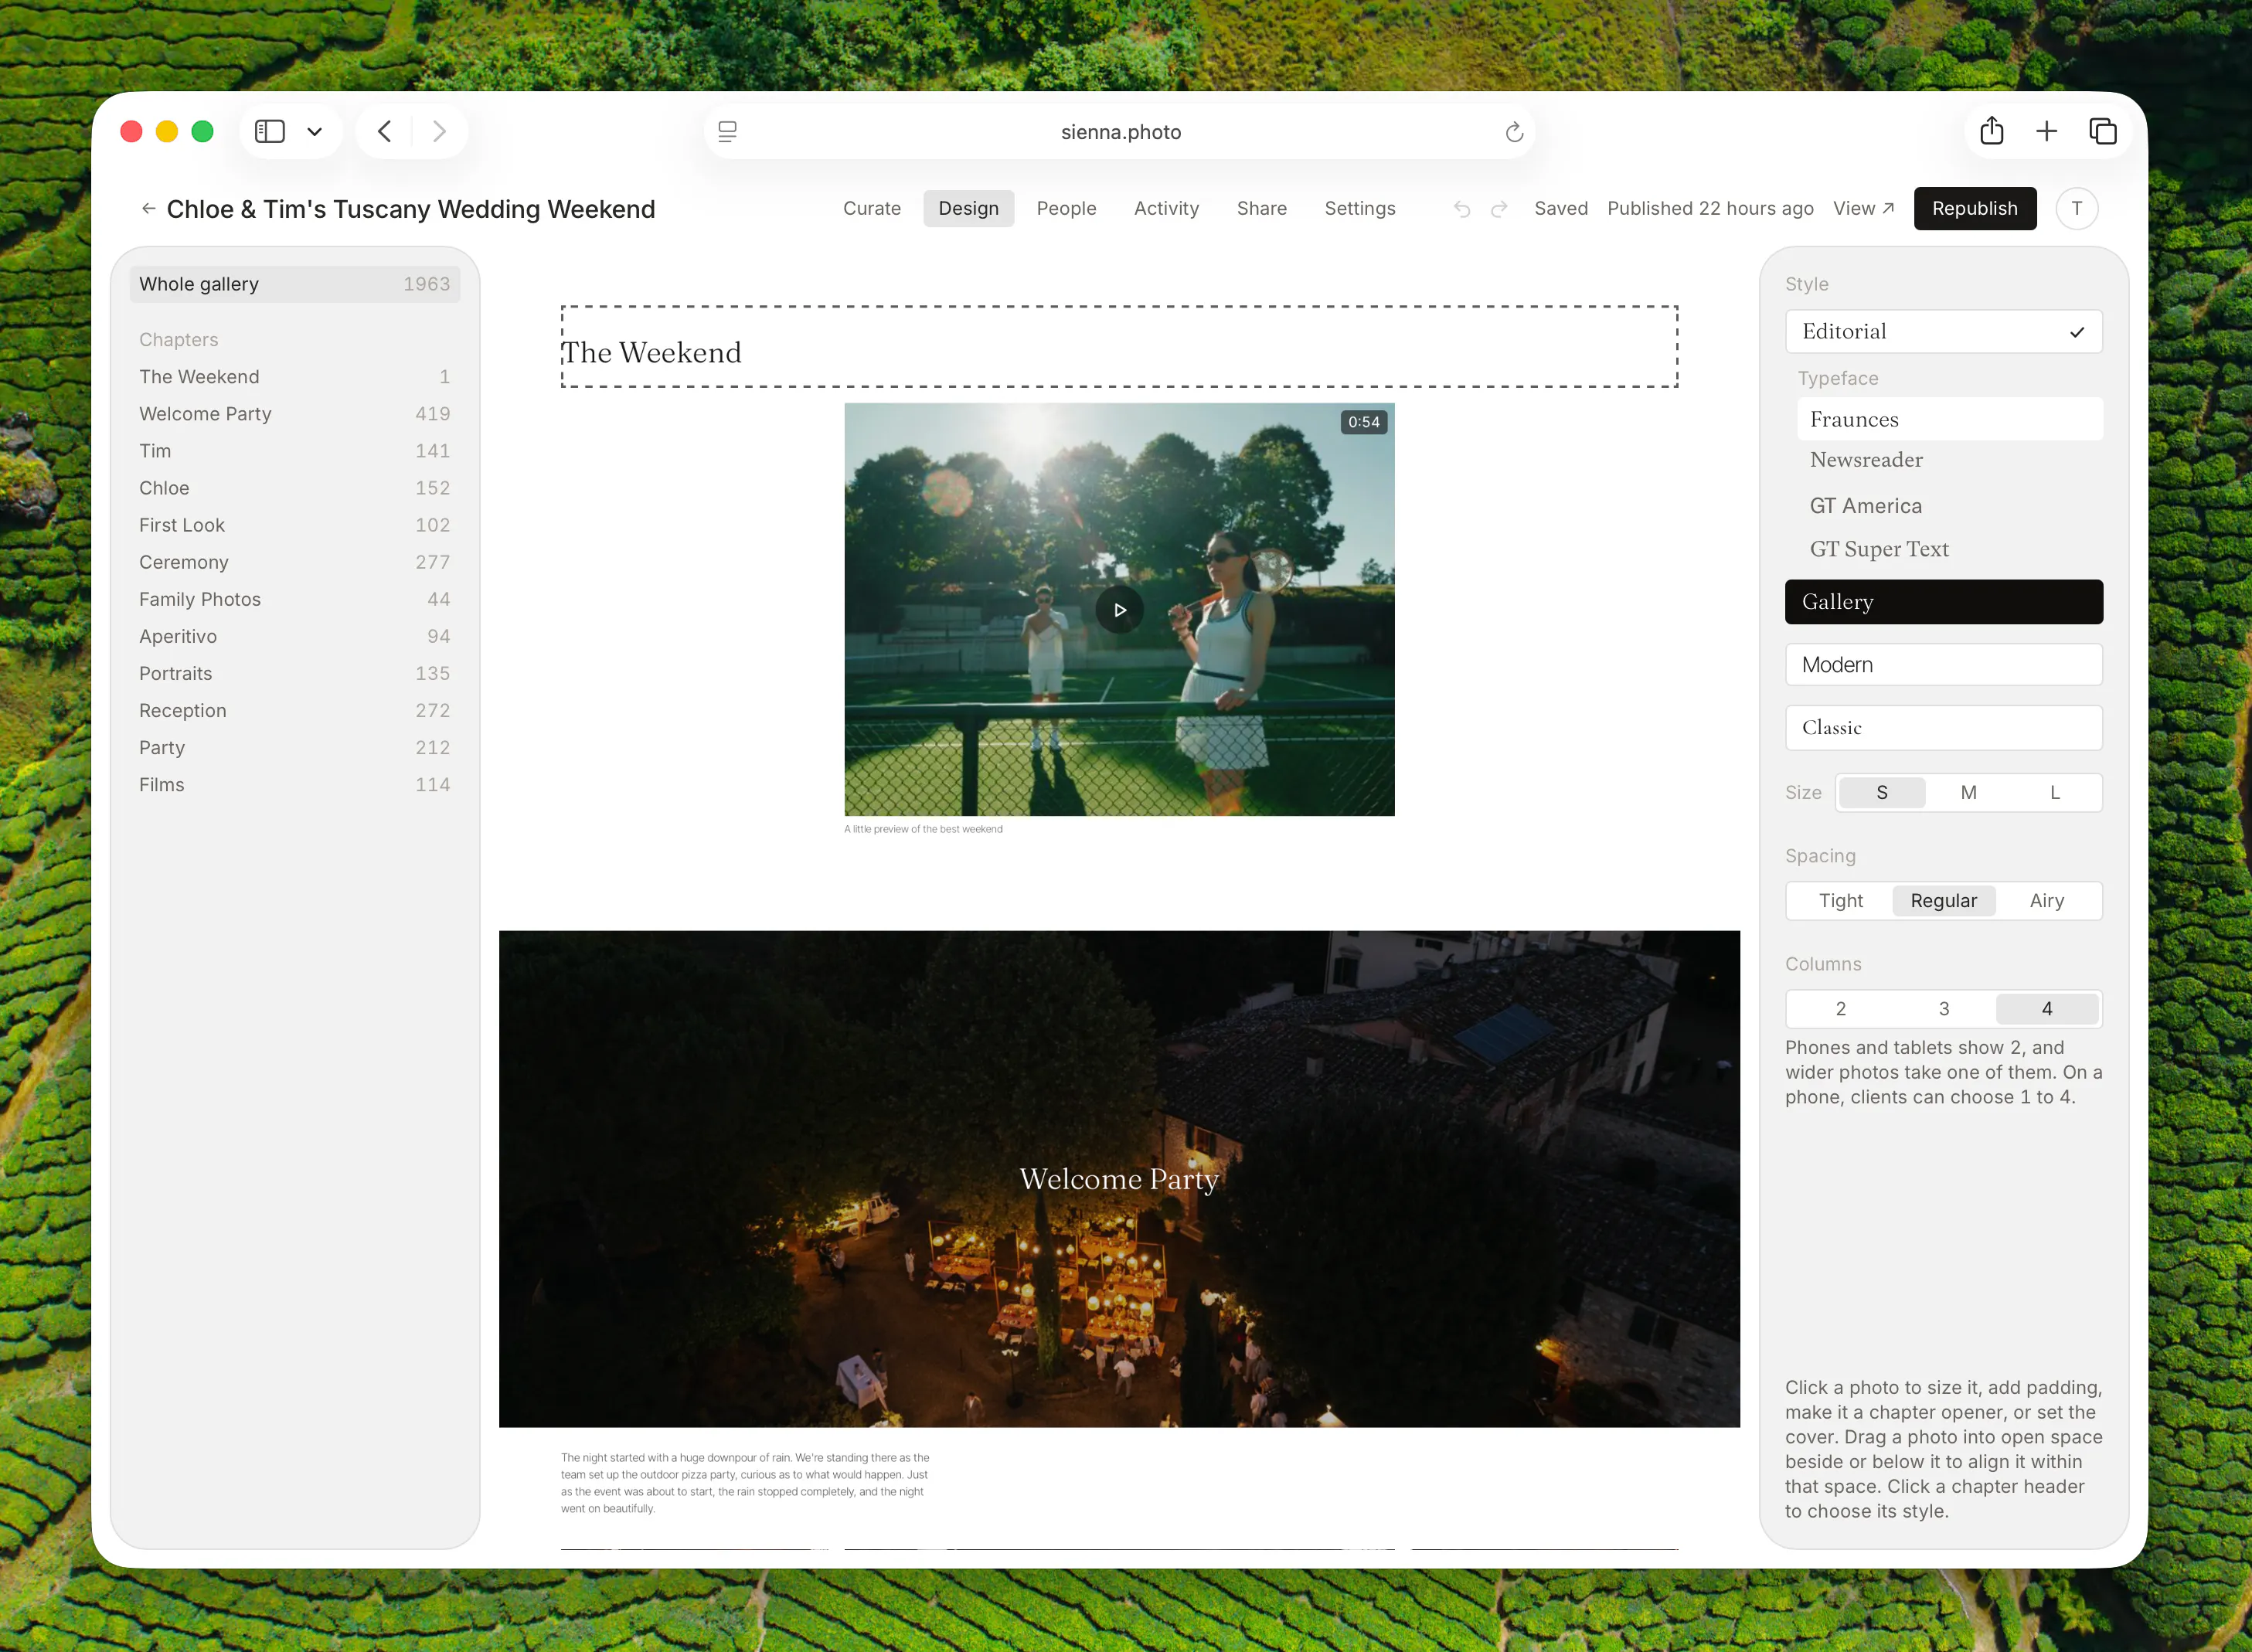
Task: Open the View external link
Action: point(1863,208)
